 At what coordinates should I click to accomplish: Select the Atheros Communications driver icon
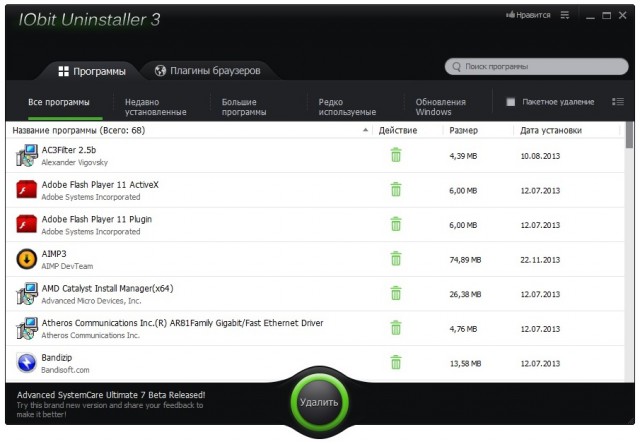point(27,329)
